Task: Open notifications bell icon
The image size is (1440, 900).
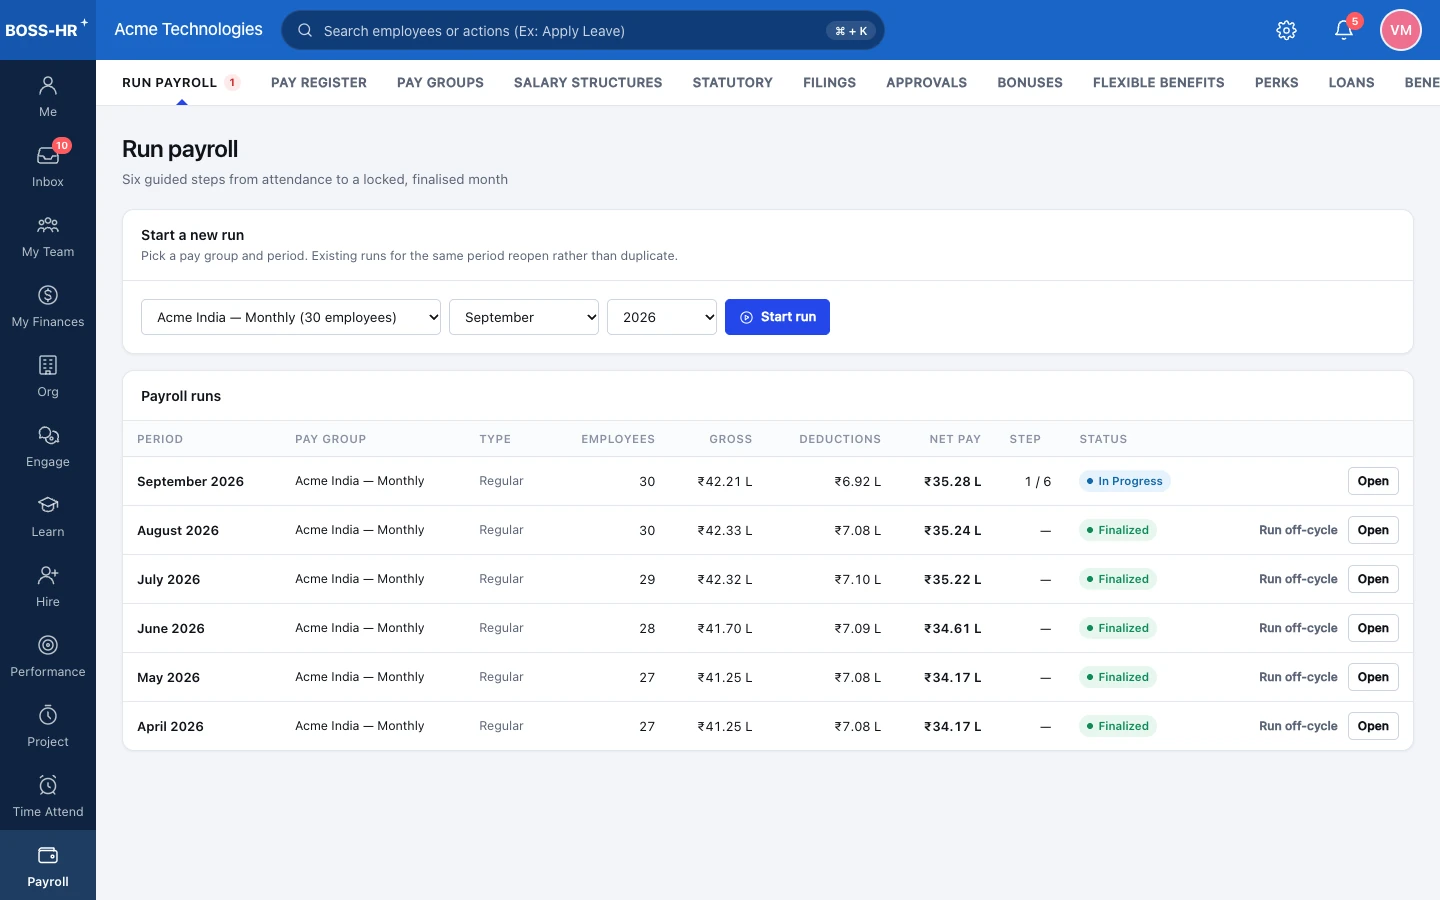Action: [1344, 30]
